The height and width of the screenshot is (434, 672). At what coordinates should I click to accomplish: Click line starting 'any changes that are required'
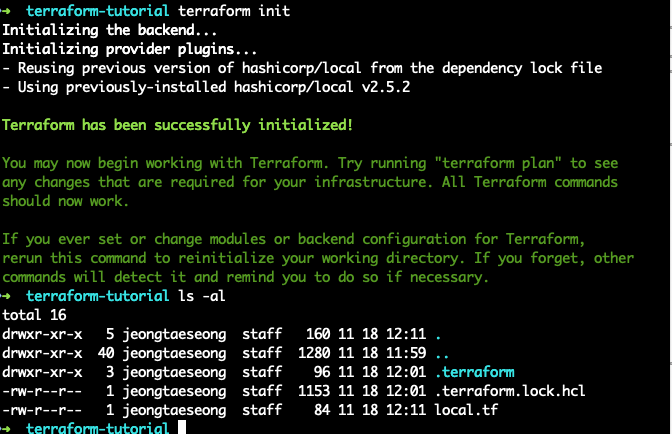point(310,182)
